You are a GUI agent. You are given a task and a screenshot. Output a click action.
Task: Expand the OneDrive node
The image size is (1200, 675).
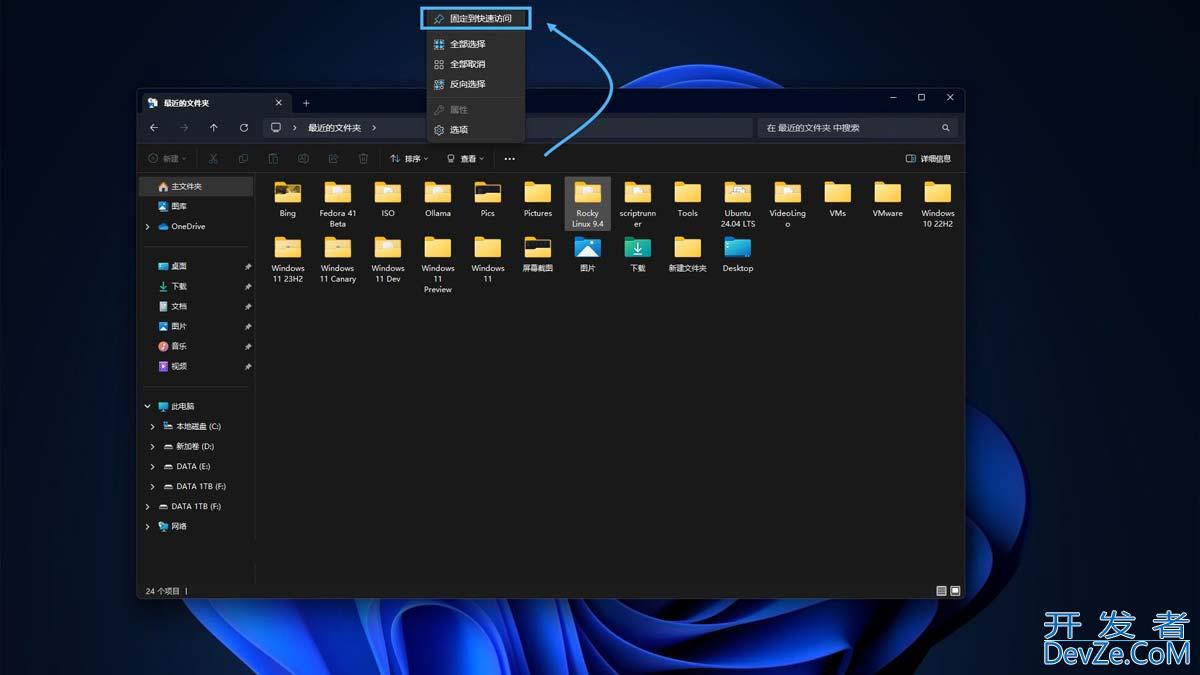pyautogui.click(x=148, y=227)
